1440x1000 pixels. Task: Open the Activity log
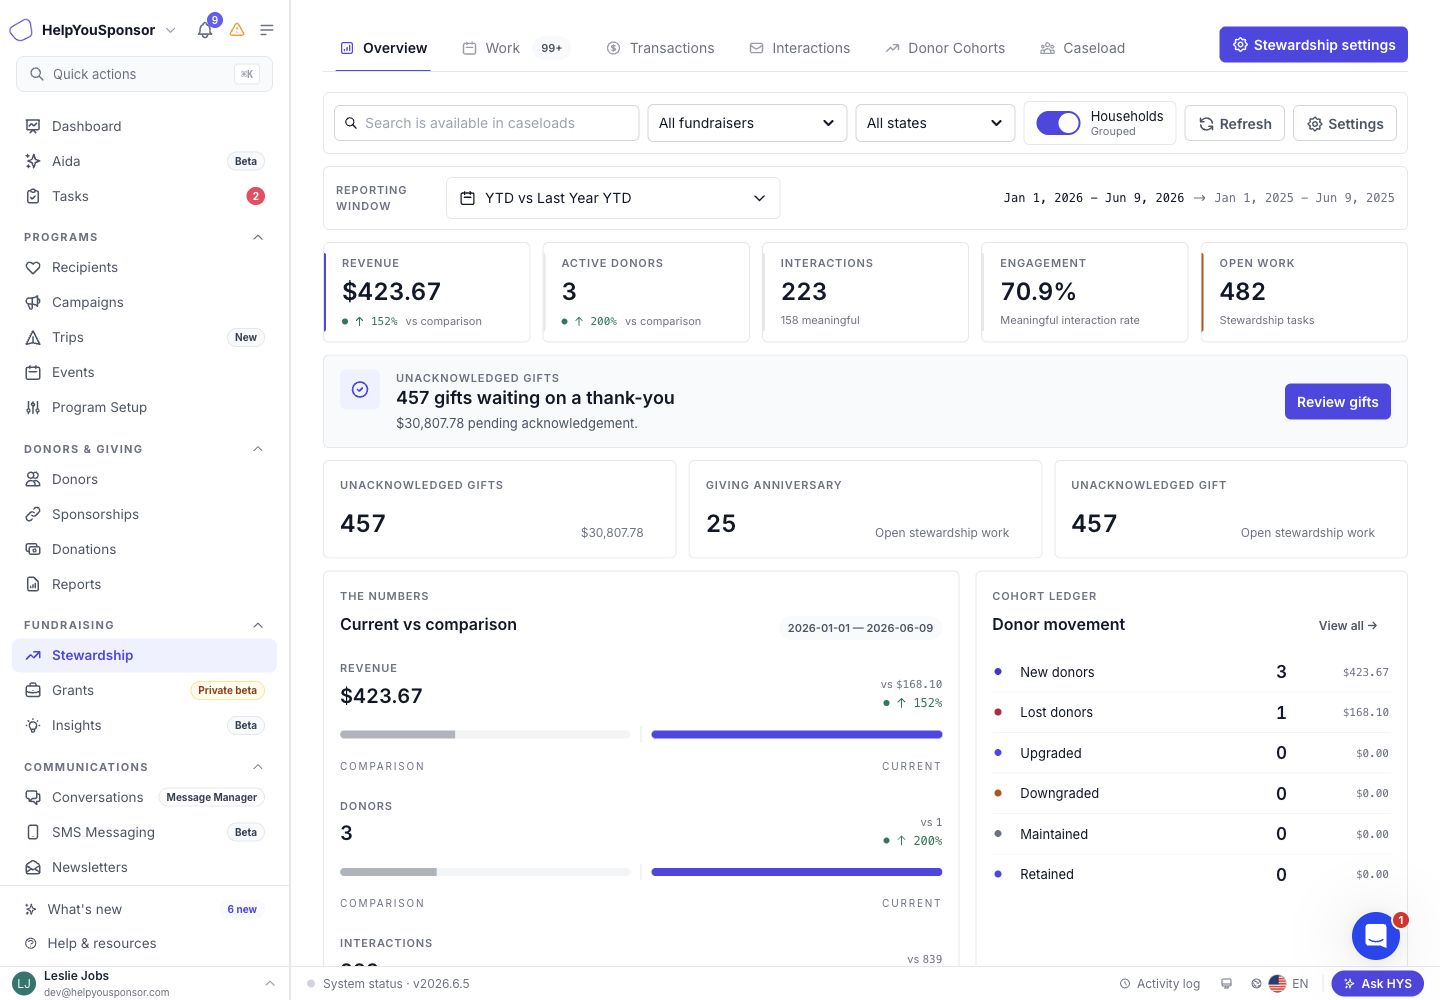[x=1159, y=984]
